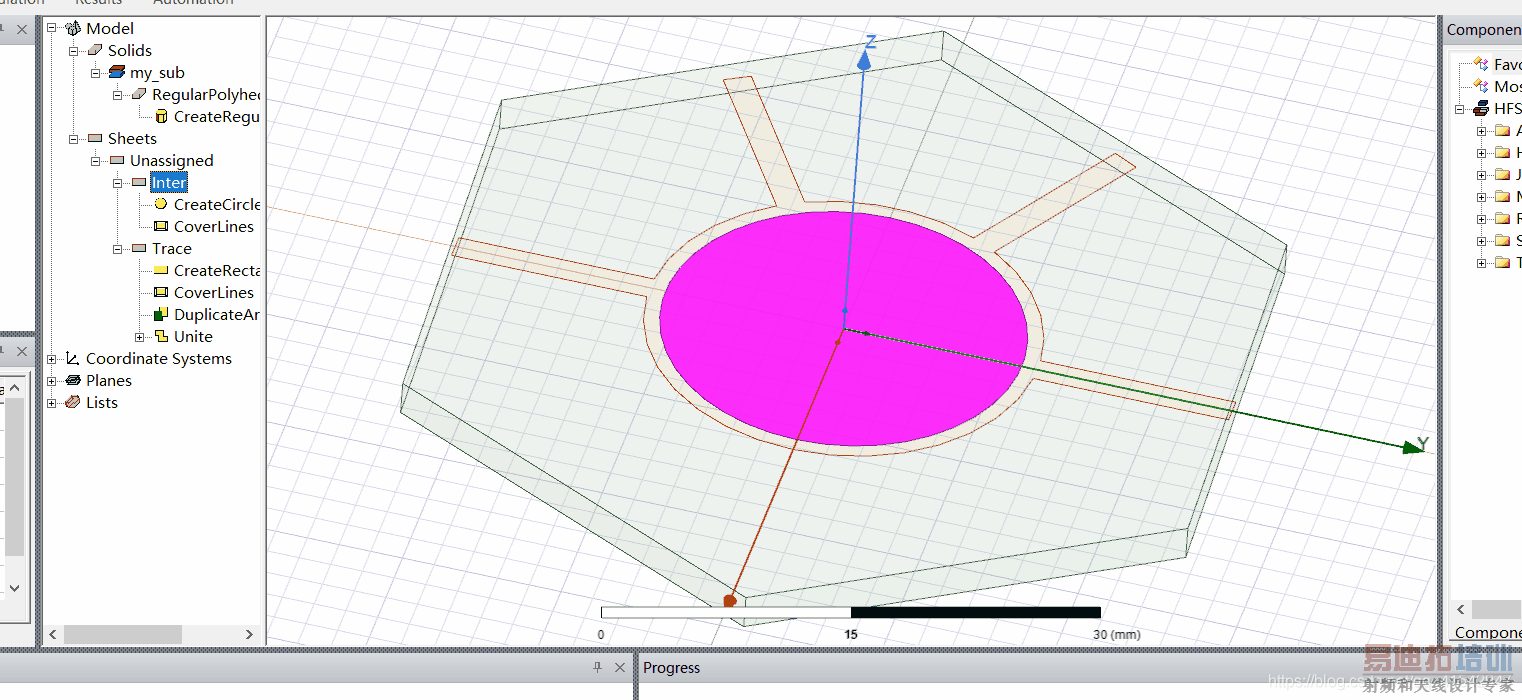The width and height of the screenshot is (1522, 700).
Task: Collapse the Model tree node
Action: tap(52, 28)
